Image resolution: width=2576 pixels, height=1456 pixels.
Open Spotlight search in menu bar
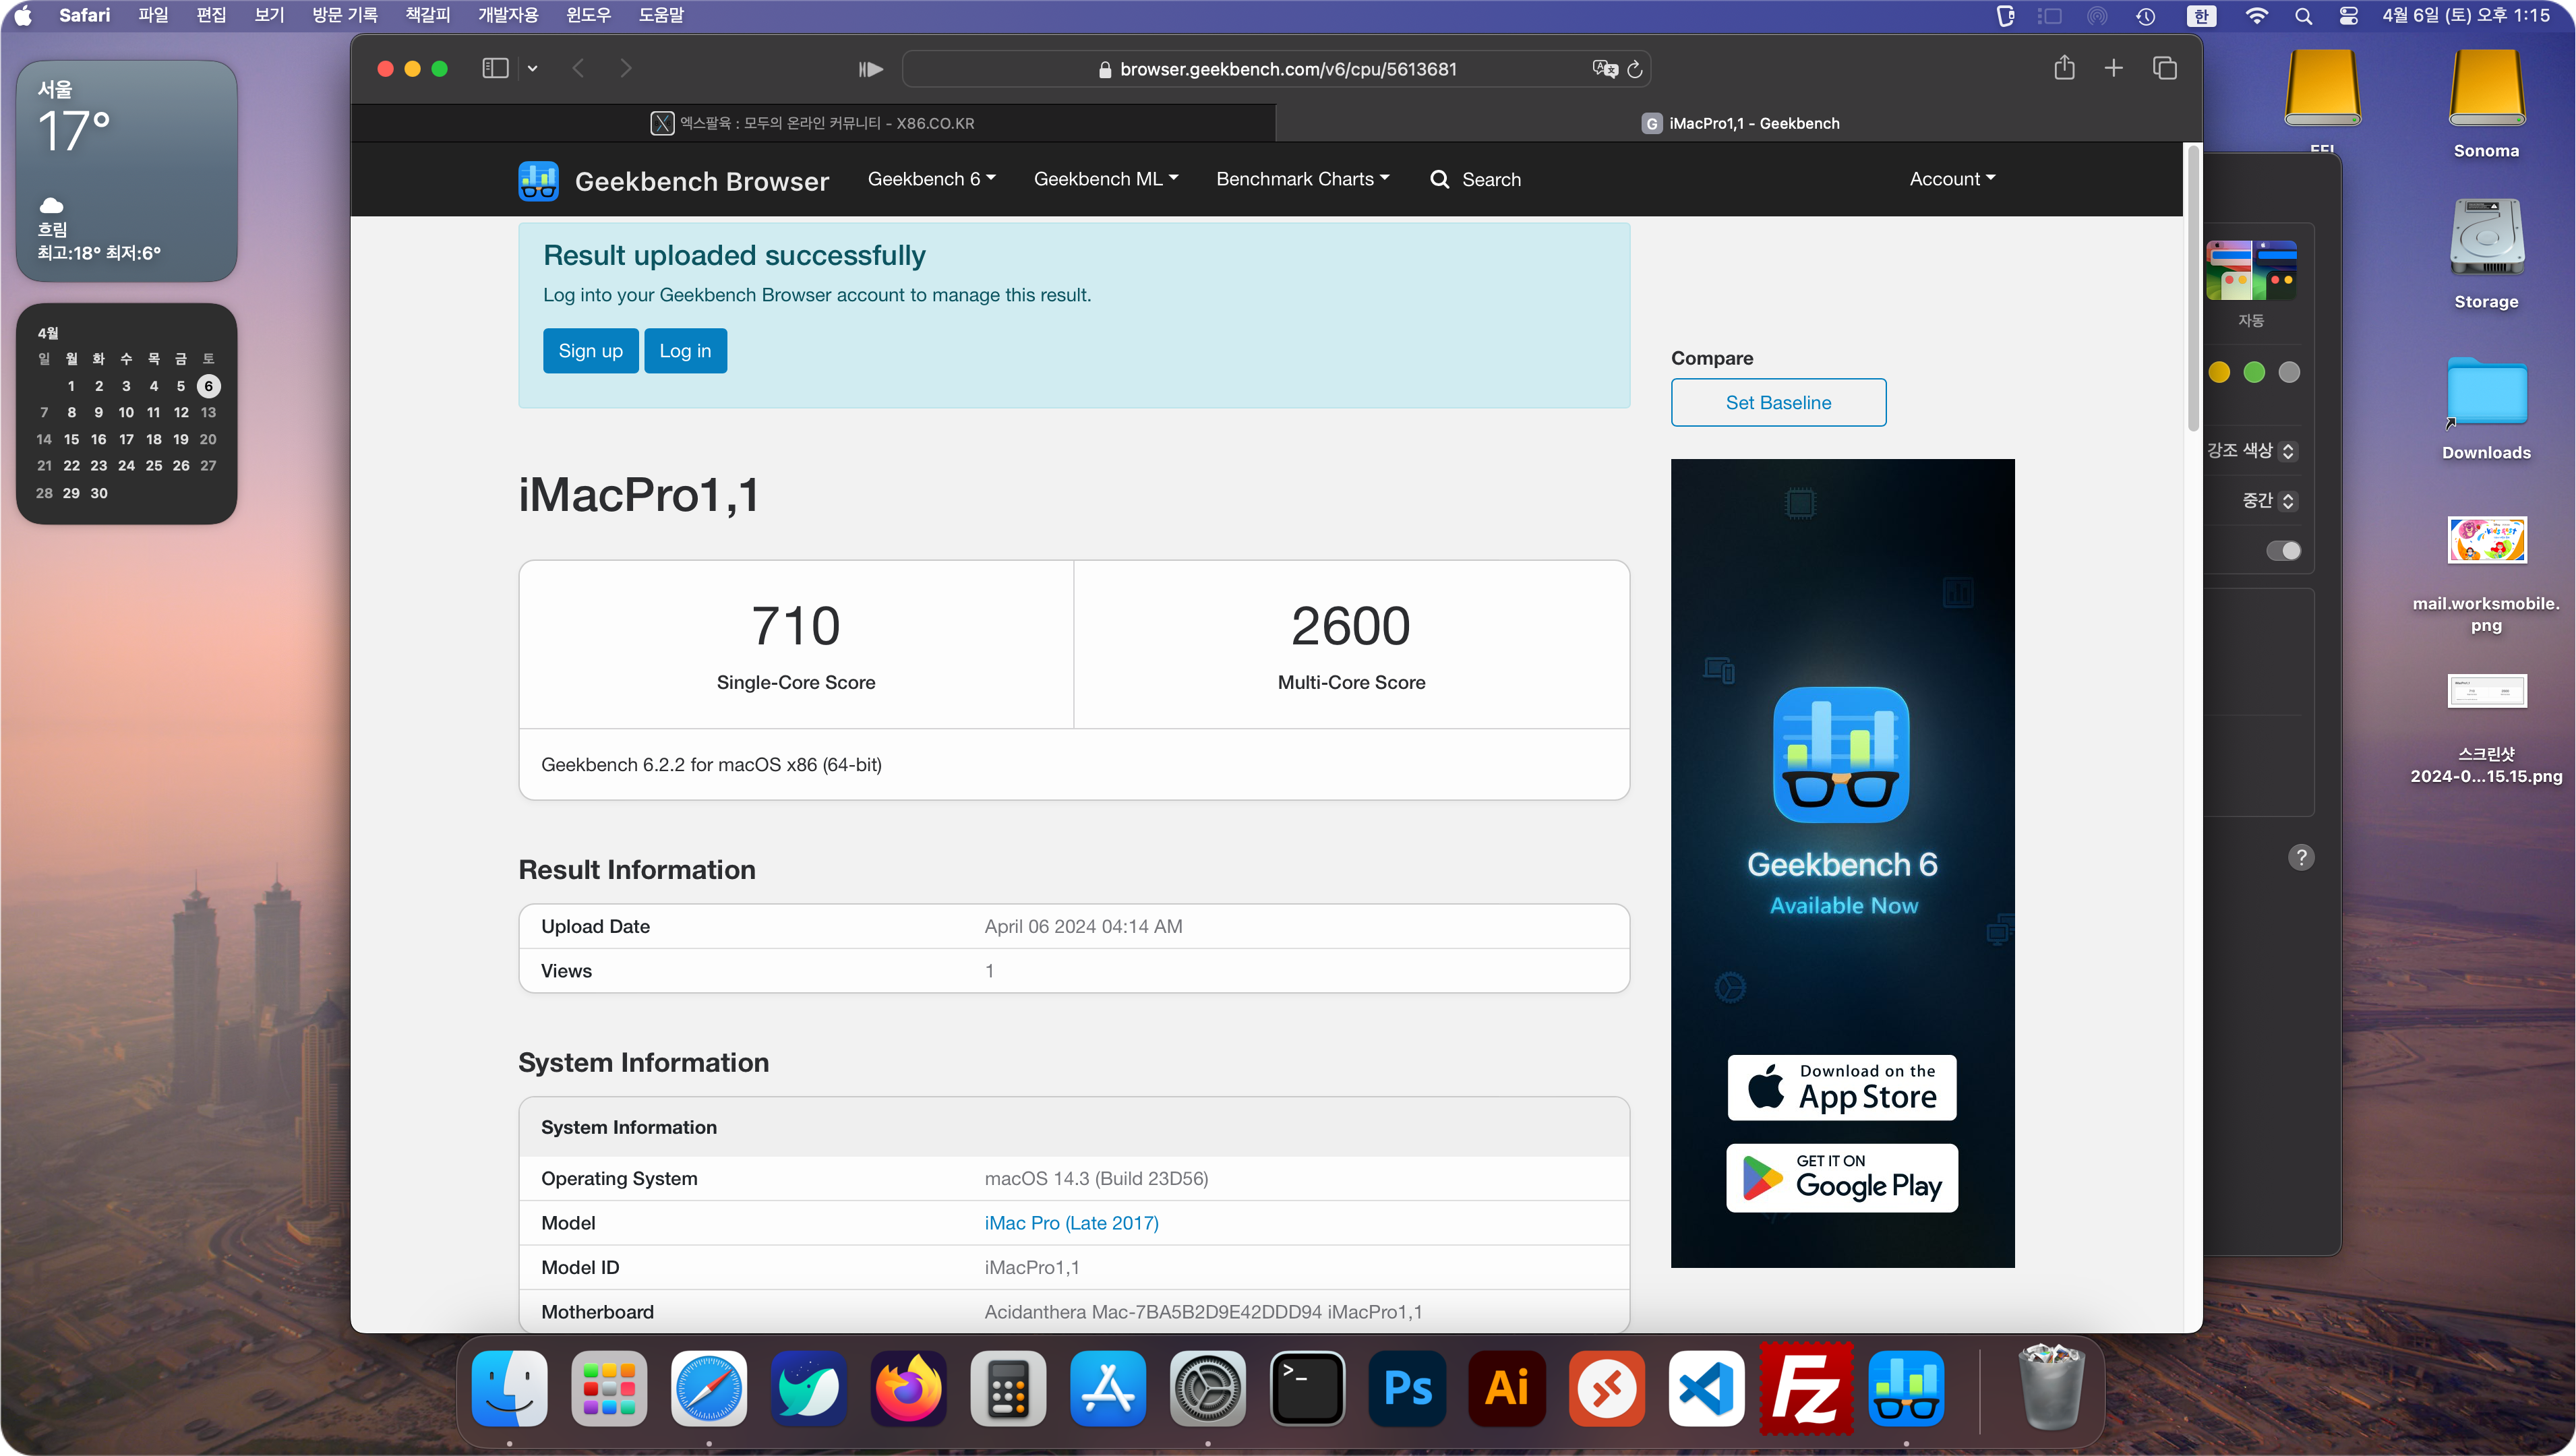point(2303,15)
